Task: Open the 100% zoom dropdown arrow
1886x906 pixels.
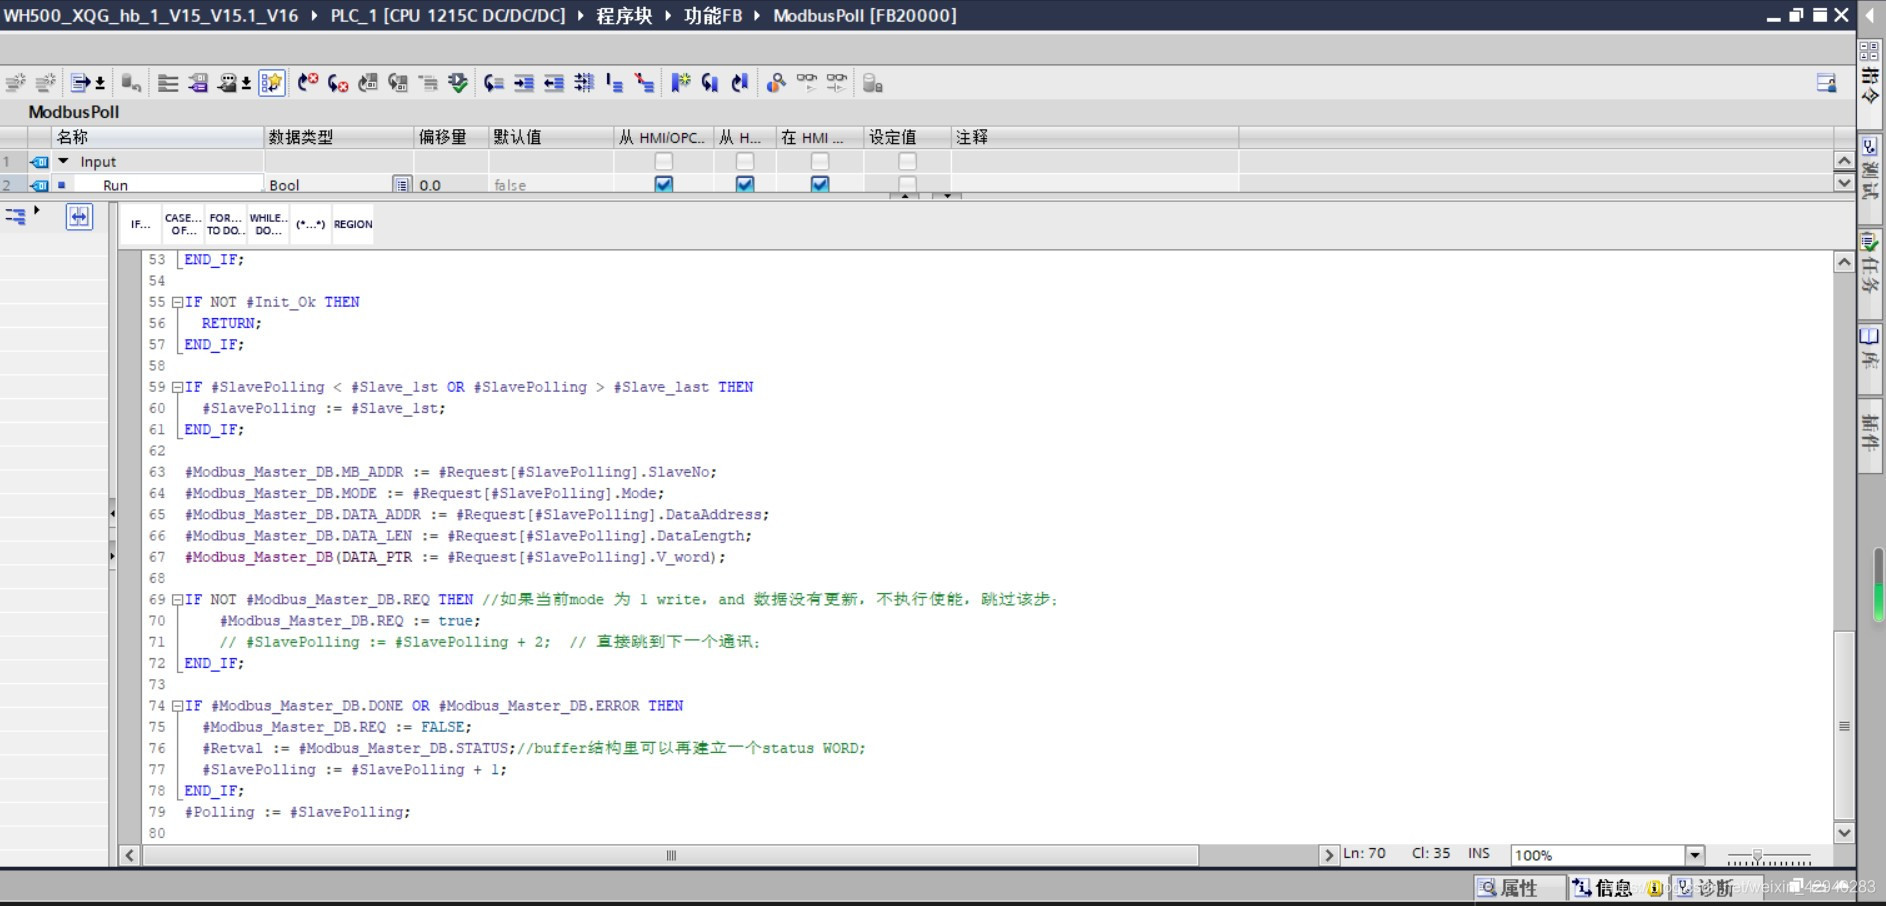Action: pos(1695,855)
